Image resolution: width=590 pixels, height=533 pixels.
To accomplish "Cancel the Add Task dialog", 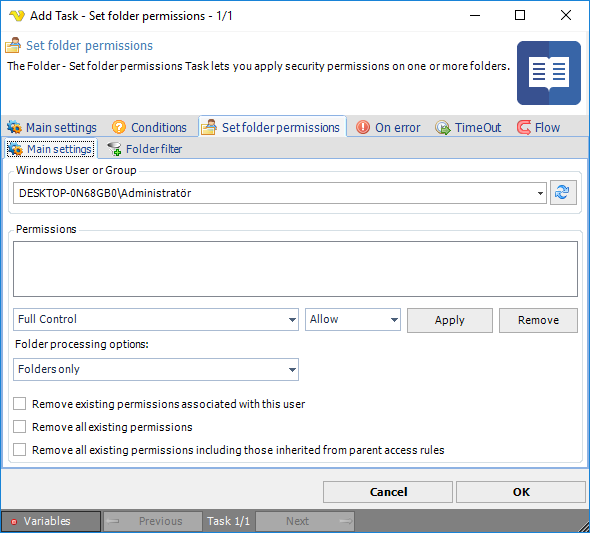I will (x=388, y=492).
